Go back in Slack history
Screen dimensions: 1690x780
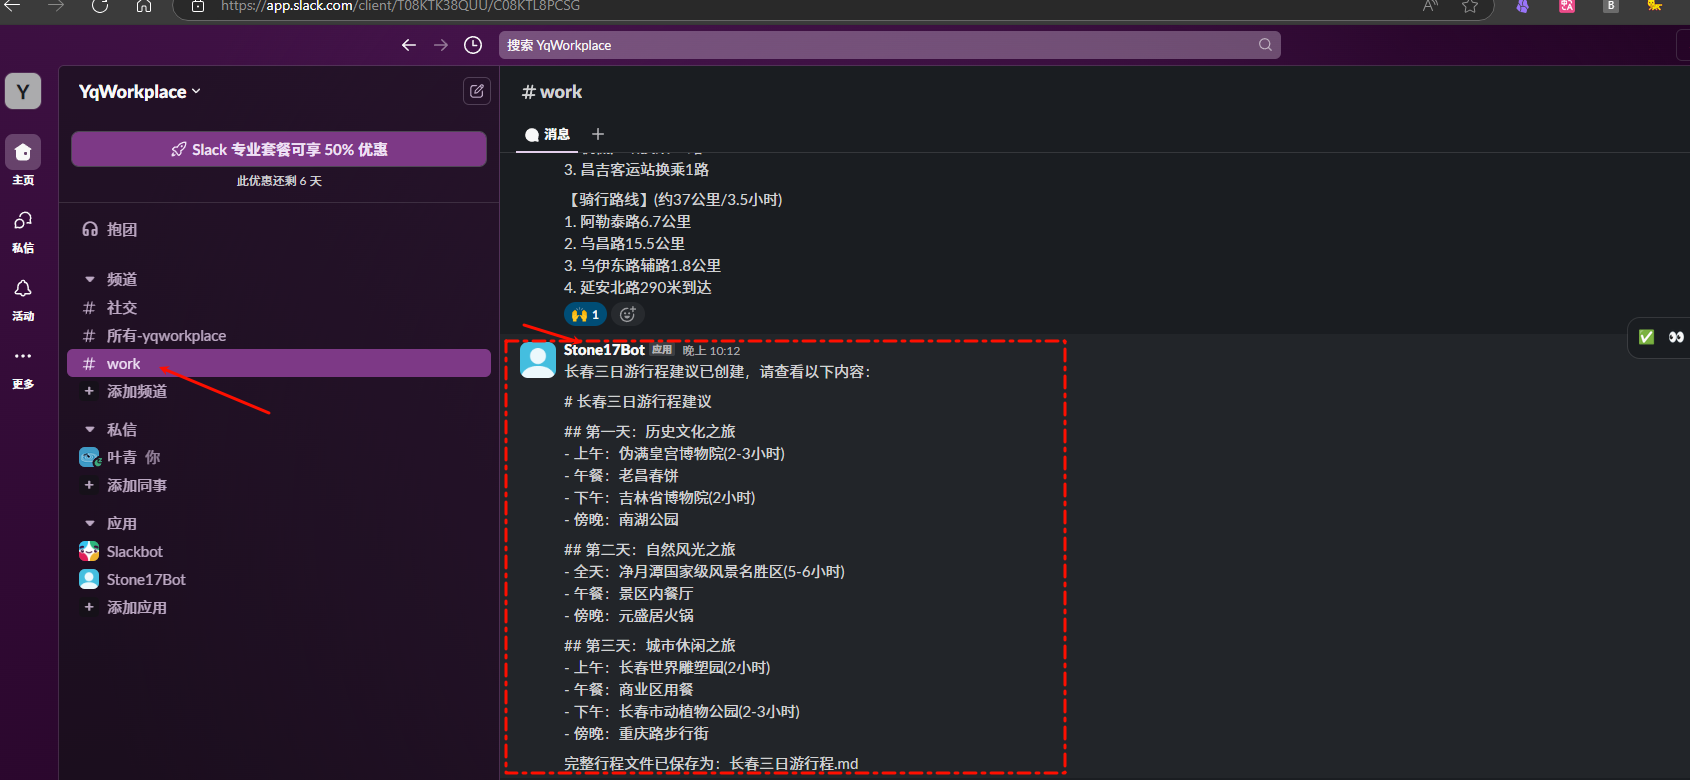coord(409,45)
